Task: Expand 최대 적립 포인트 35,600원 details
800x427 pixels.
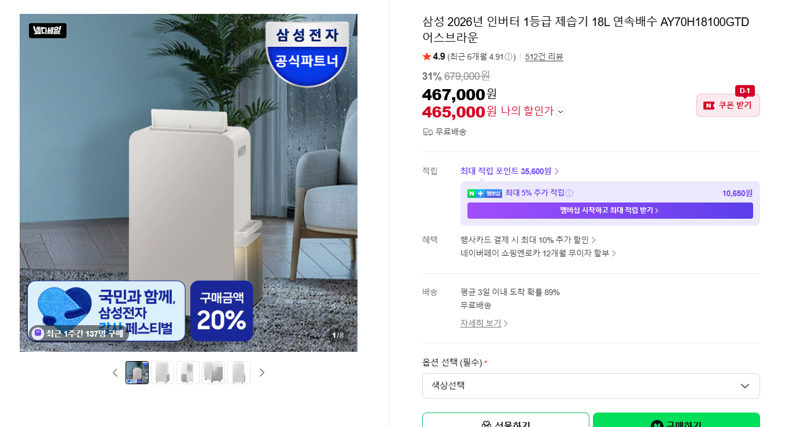Action: [x=509, y=171]
